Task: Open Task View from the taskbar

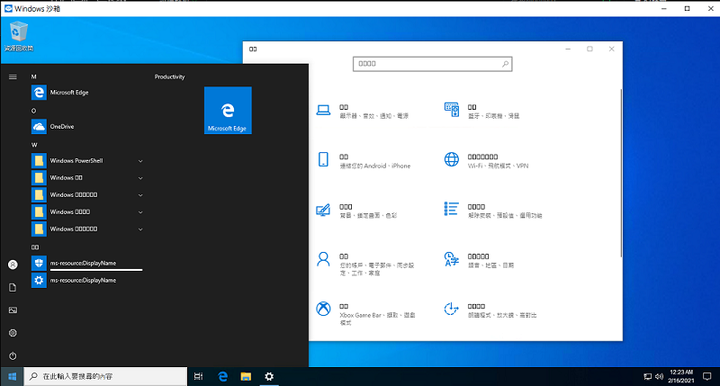Action: [x=198, y=376]
